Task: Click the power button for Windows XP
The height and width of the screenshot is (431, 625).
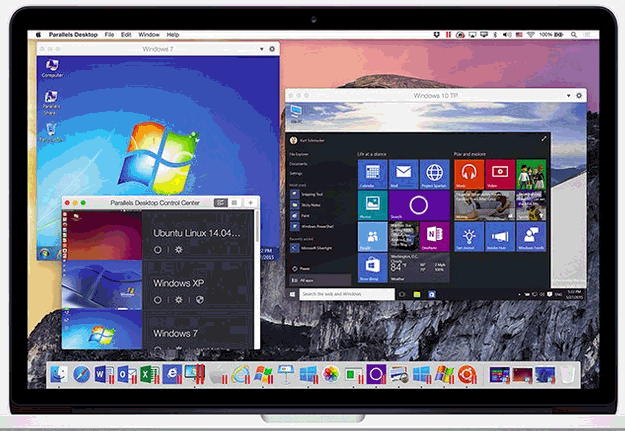Action: [x=158, y=300]
